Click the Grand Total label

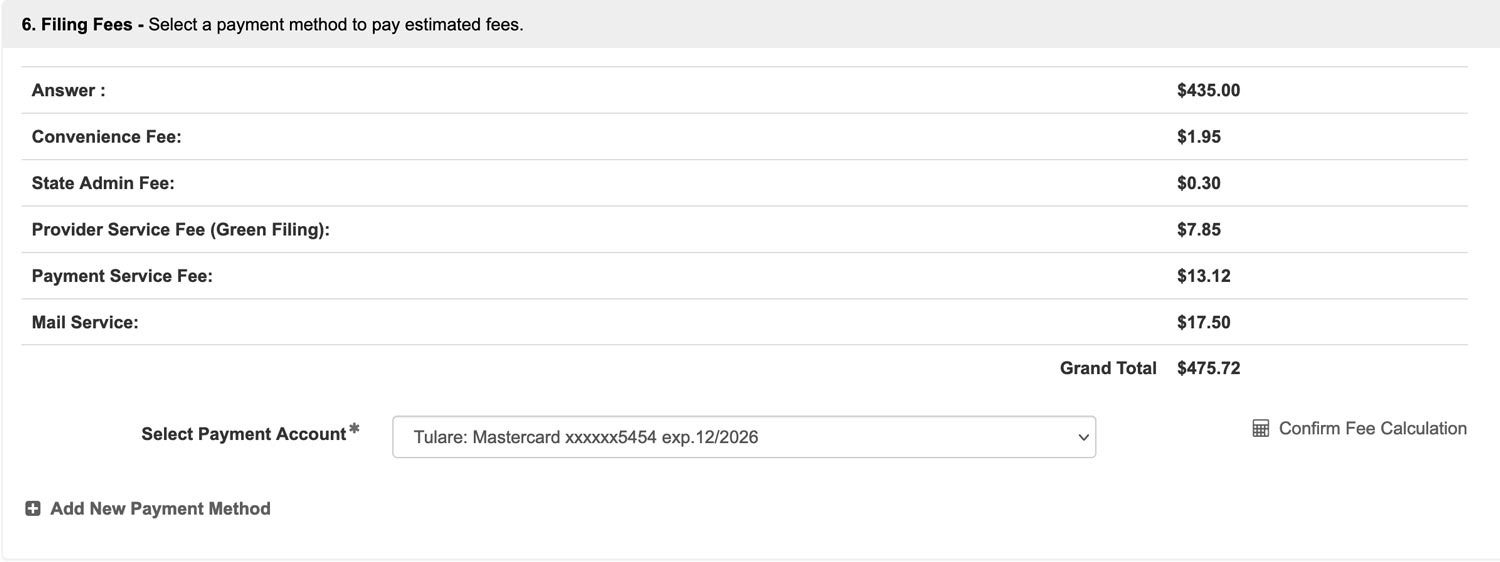1108,368
